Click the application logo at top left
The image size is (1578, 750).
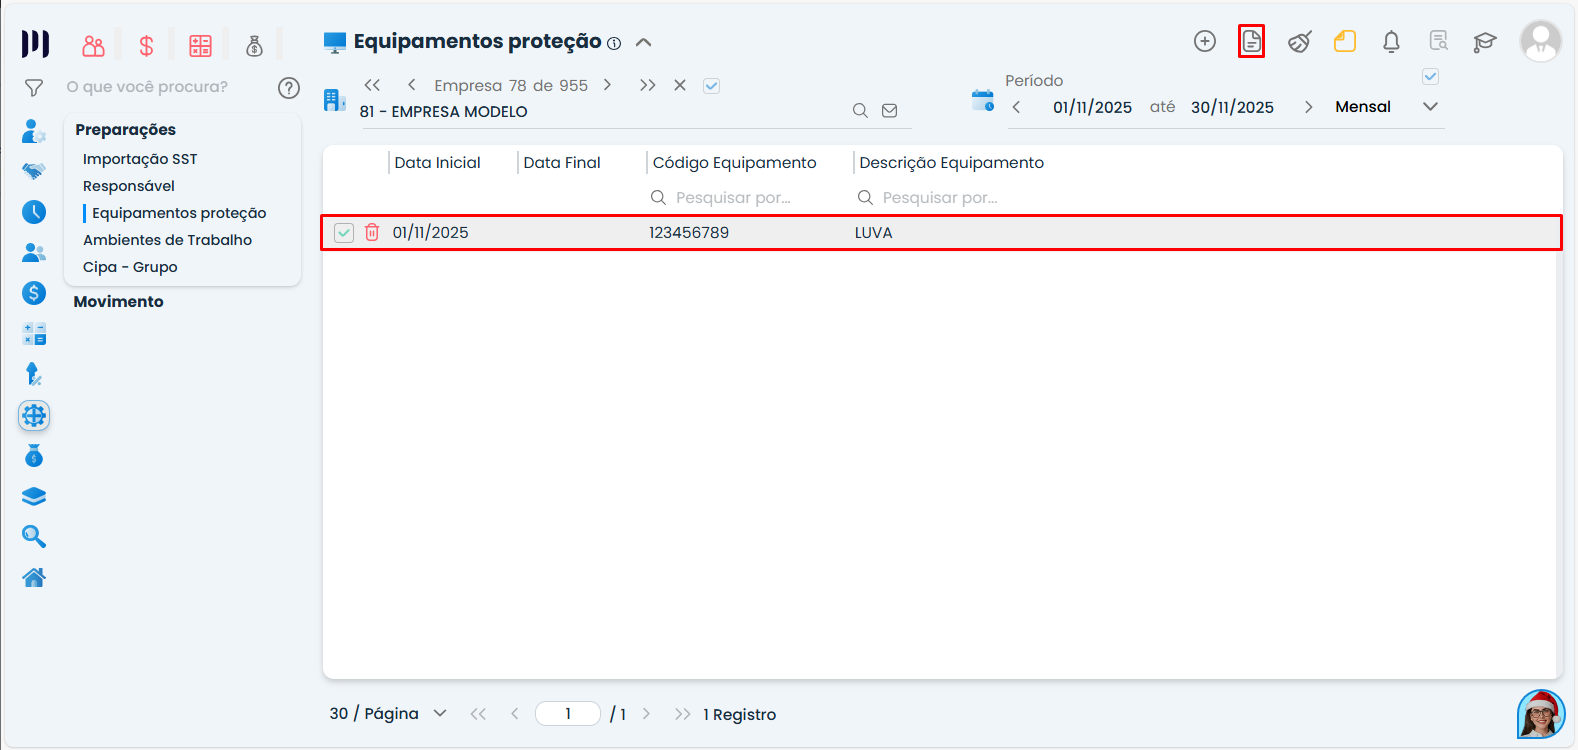coord(35,44)
